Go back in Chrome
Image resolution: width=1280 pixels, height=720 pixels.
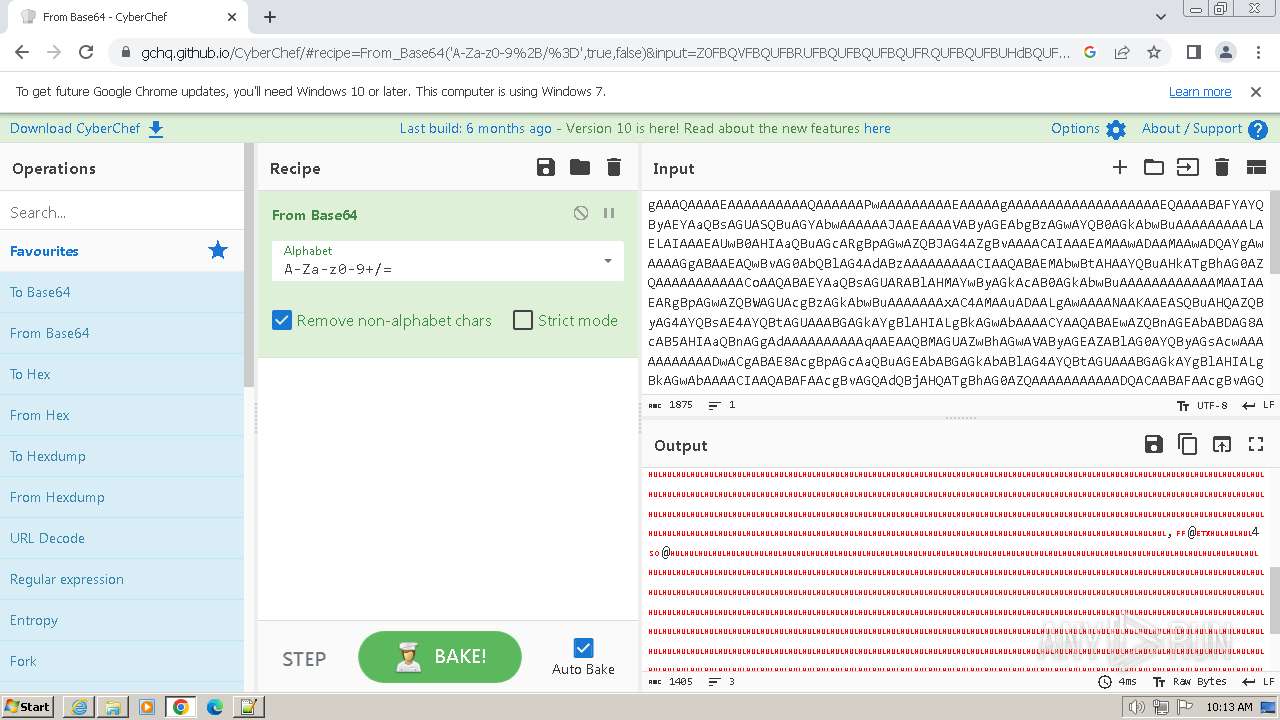pos(22,52)
